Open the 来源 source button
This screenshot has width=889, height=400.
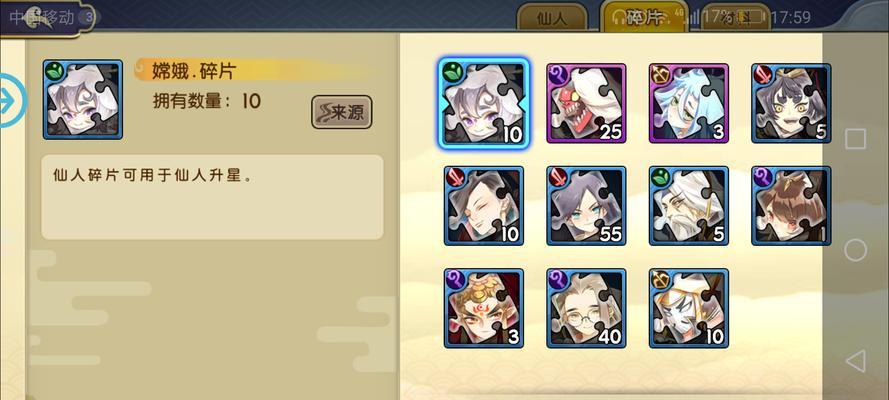coord(342,112)
